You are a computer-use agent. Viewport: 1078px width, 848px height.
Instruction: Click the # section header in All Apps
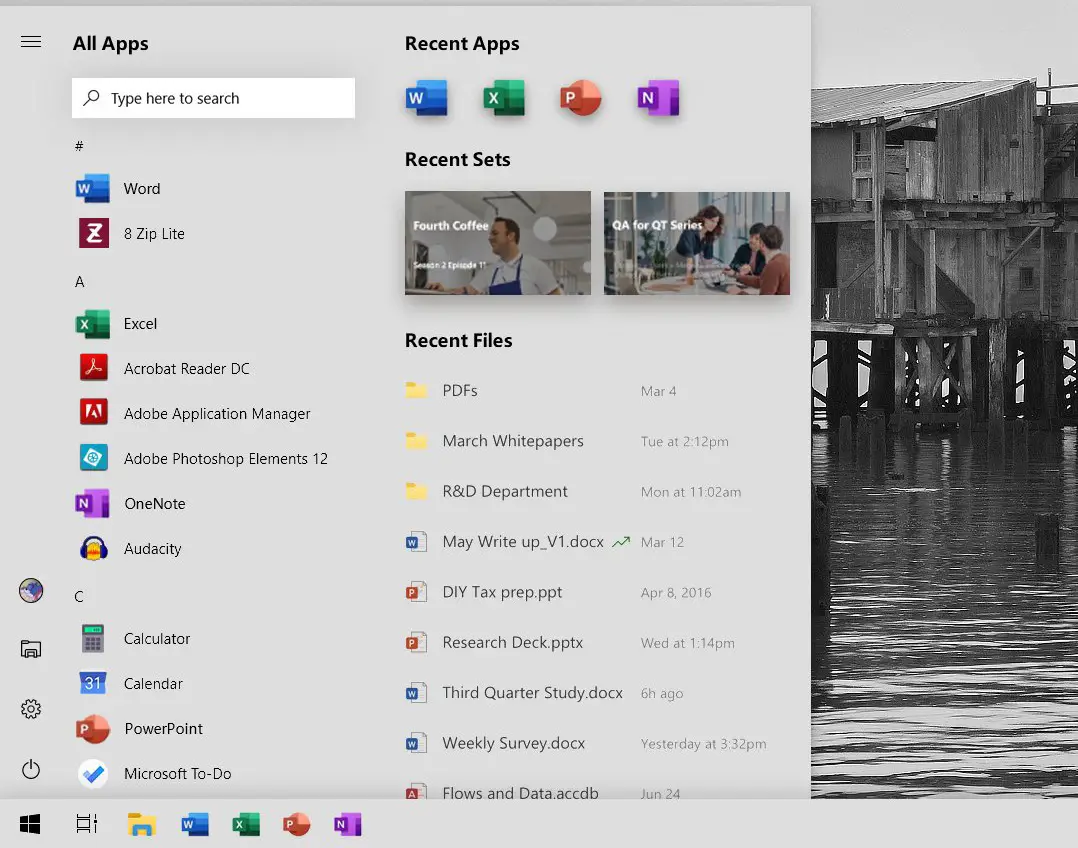click(x=79, y=146)
